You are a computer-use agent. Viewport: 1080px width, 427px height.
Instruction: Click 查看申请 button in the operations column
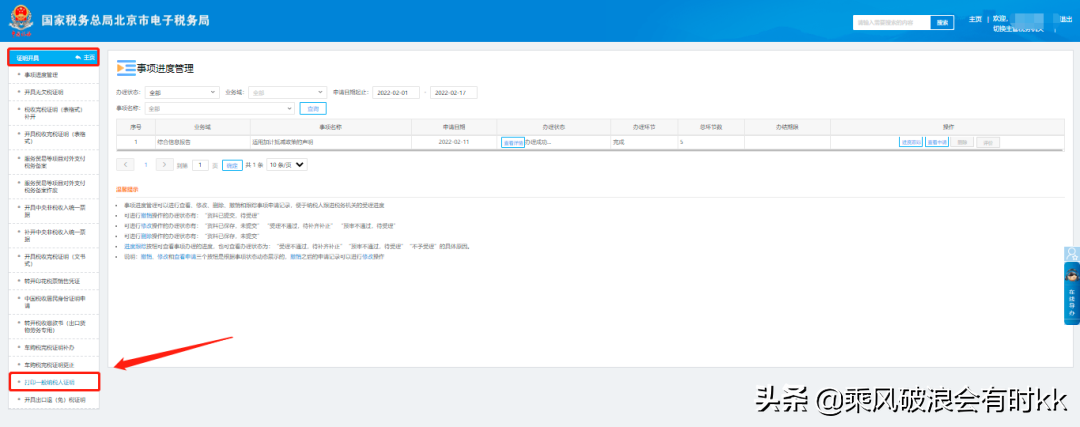tap(937, 142)
